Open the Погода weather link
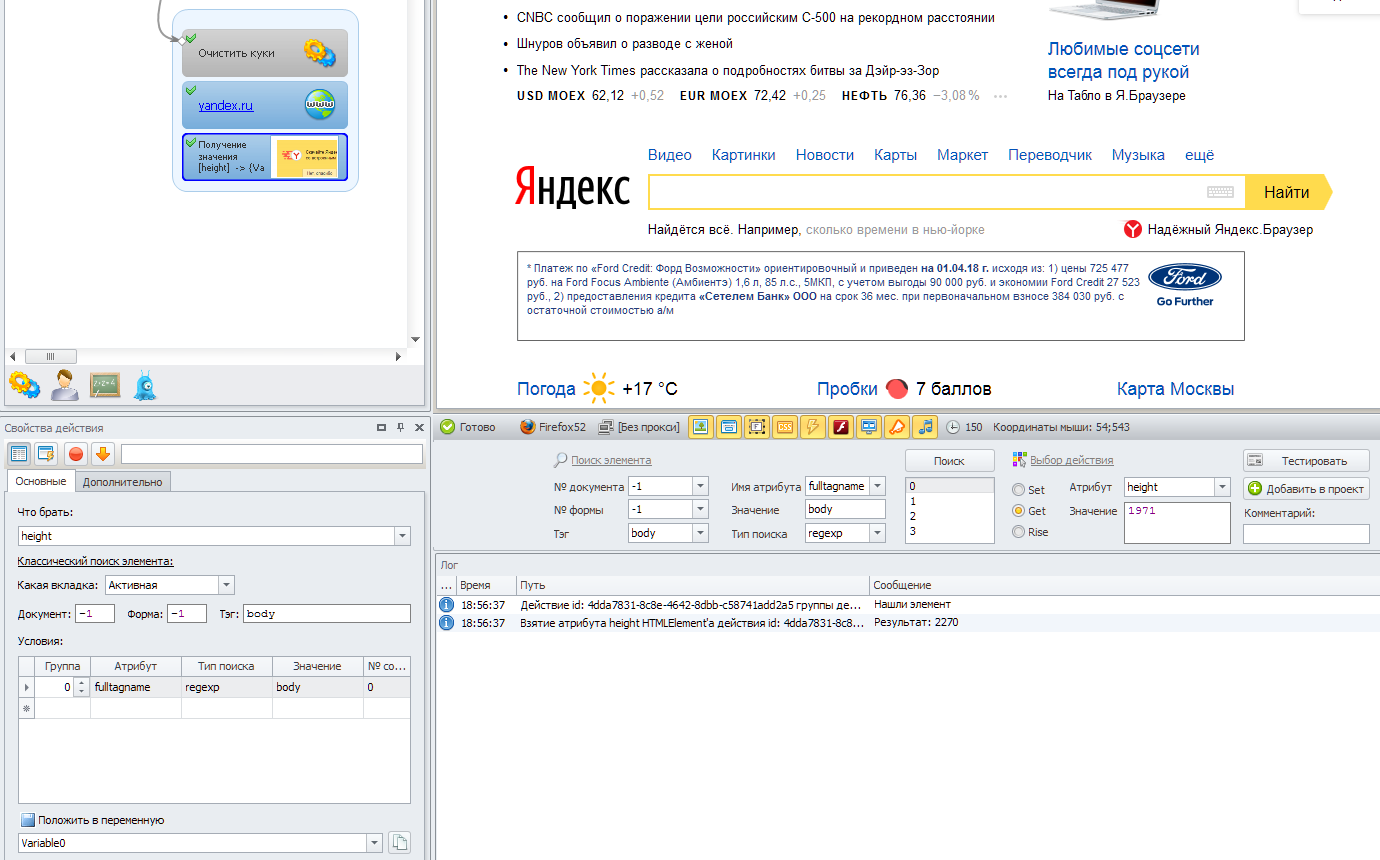Image resolution: width=1380 pixels, height=860 pixels. (546, 389)
